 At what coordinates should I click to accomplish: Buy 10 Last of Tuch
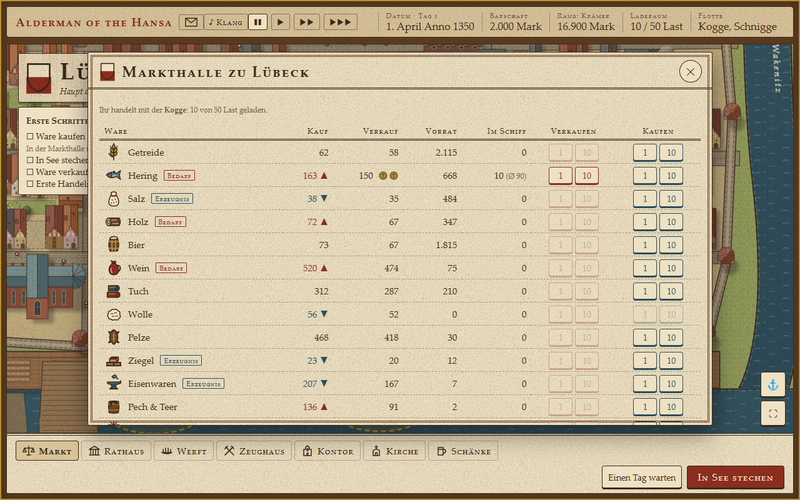[x=671, y=291]
